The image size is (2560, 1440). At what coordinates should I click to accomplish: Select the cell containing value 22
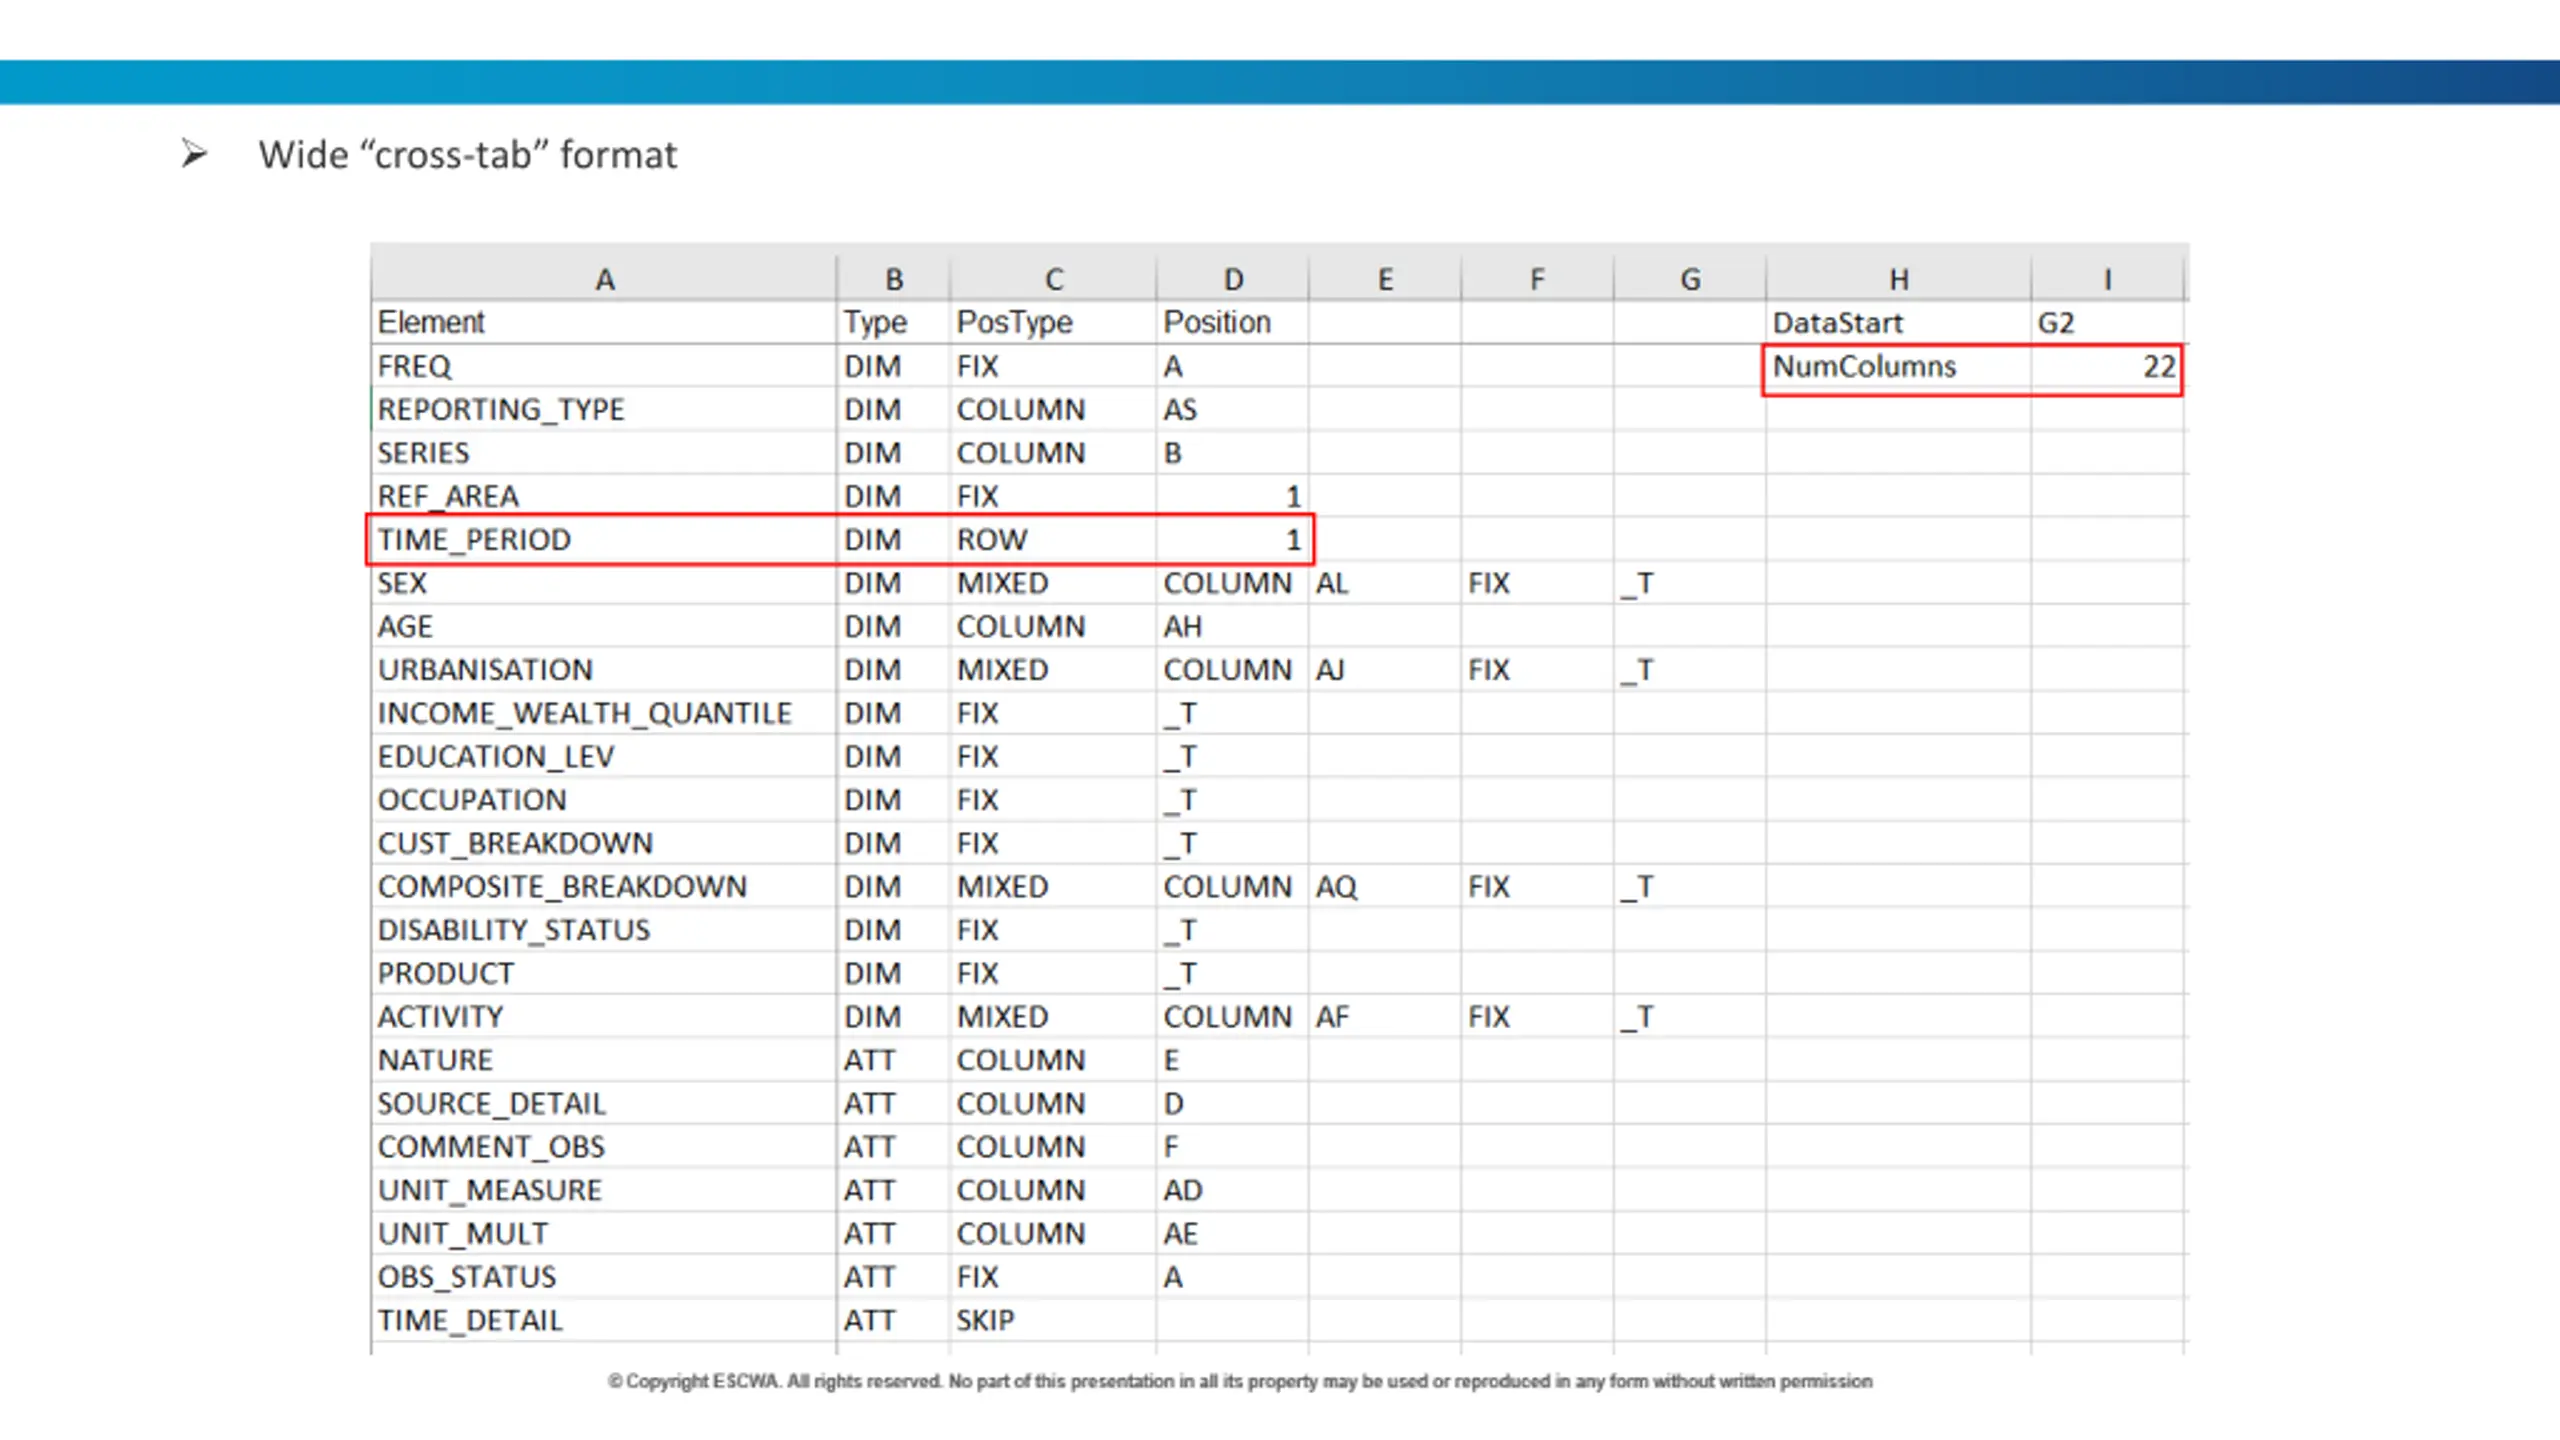(2106, 367)
